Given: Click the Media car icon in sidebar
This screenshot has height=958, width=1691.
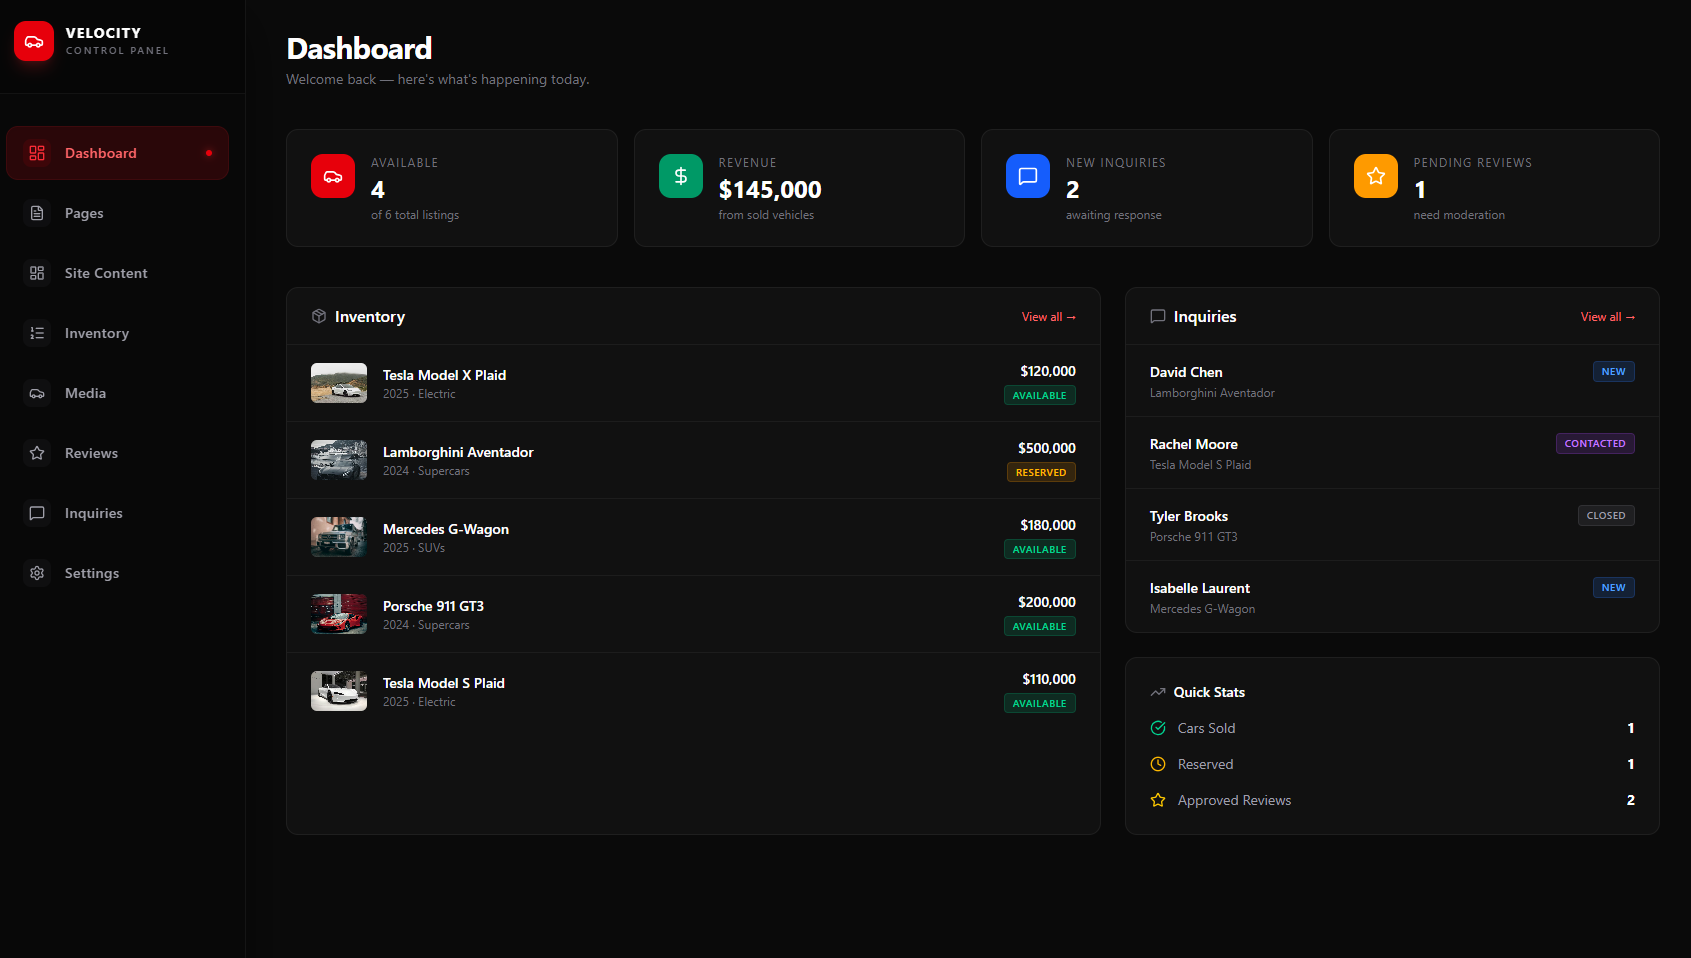Looking at the screenshot, I should coord(37,393).
